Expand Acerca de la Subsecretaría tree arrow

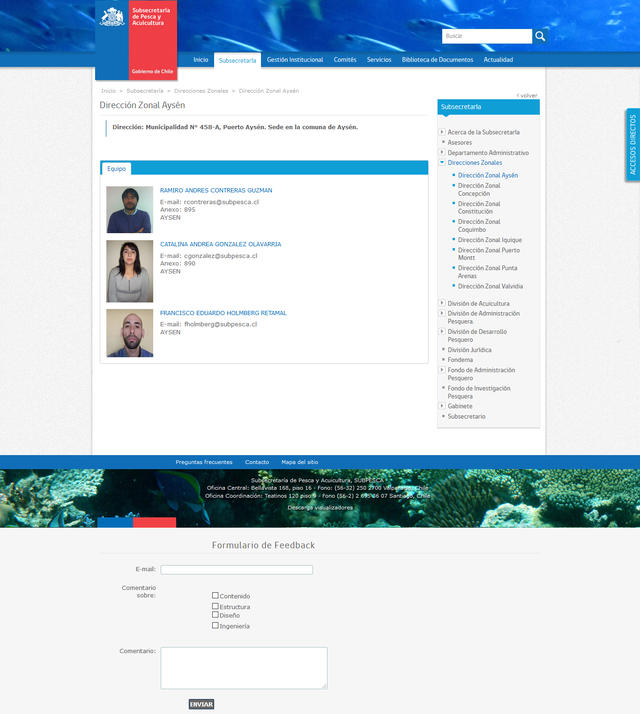(442, 132)
